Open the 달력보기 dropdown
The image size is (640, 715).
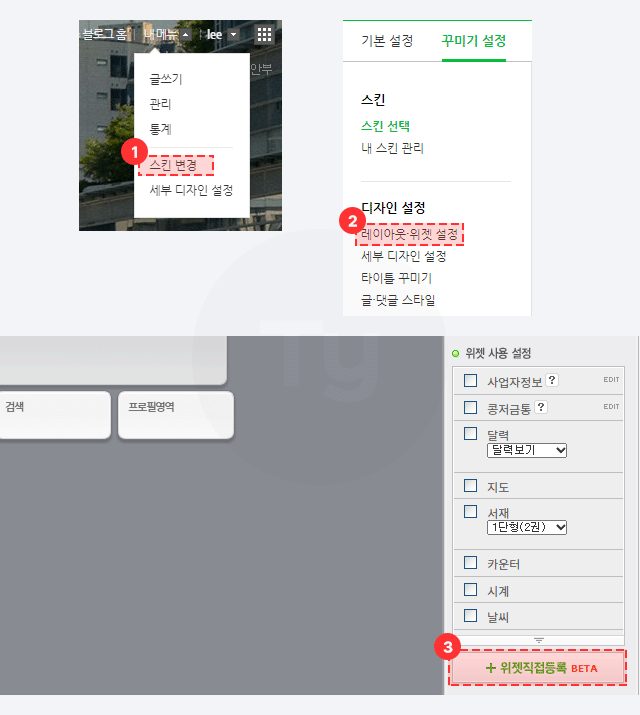[x=527, y=450]
